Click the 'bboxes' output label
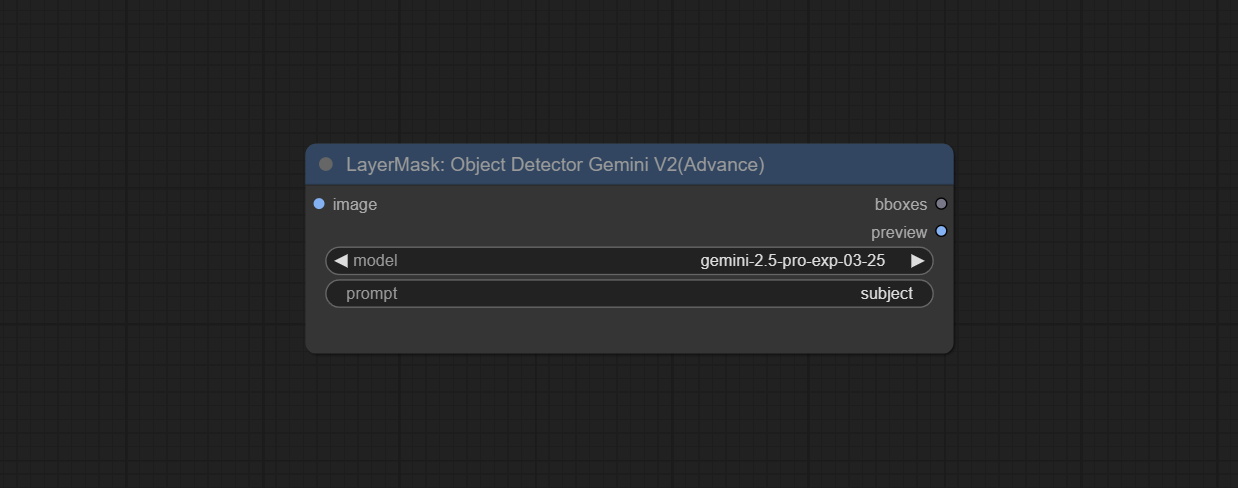Screen dimensions: 1238x488 (x=900, y=204)
